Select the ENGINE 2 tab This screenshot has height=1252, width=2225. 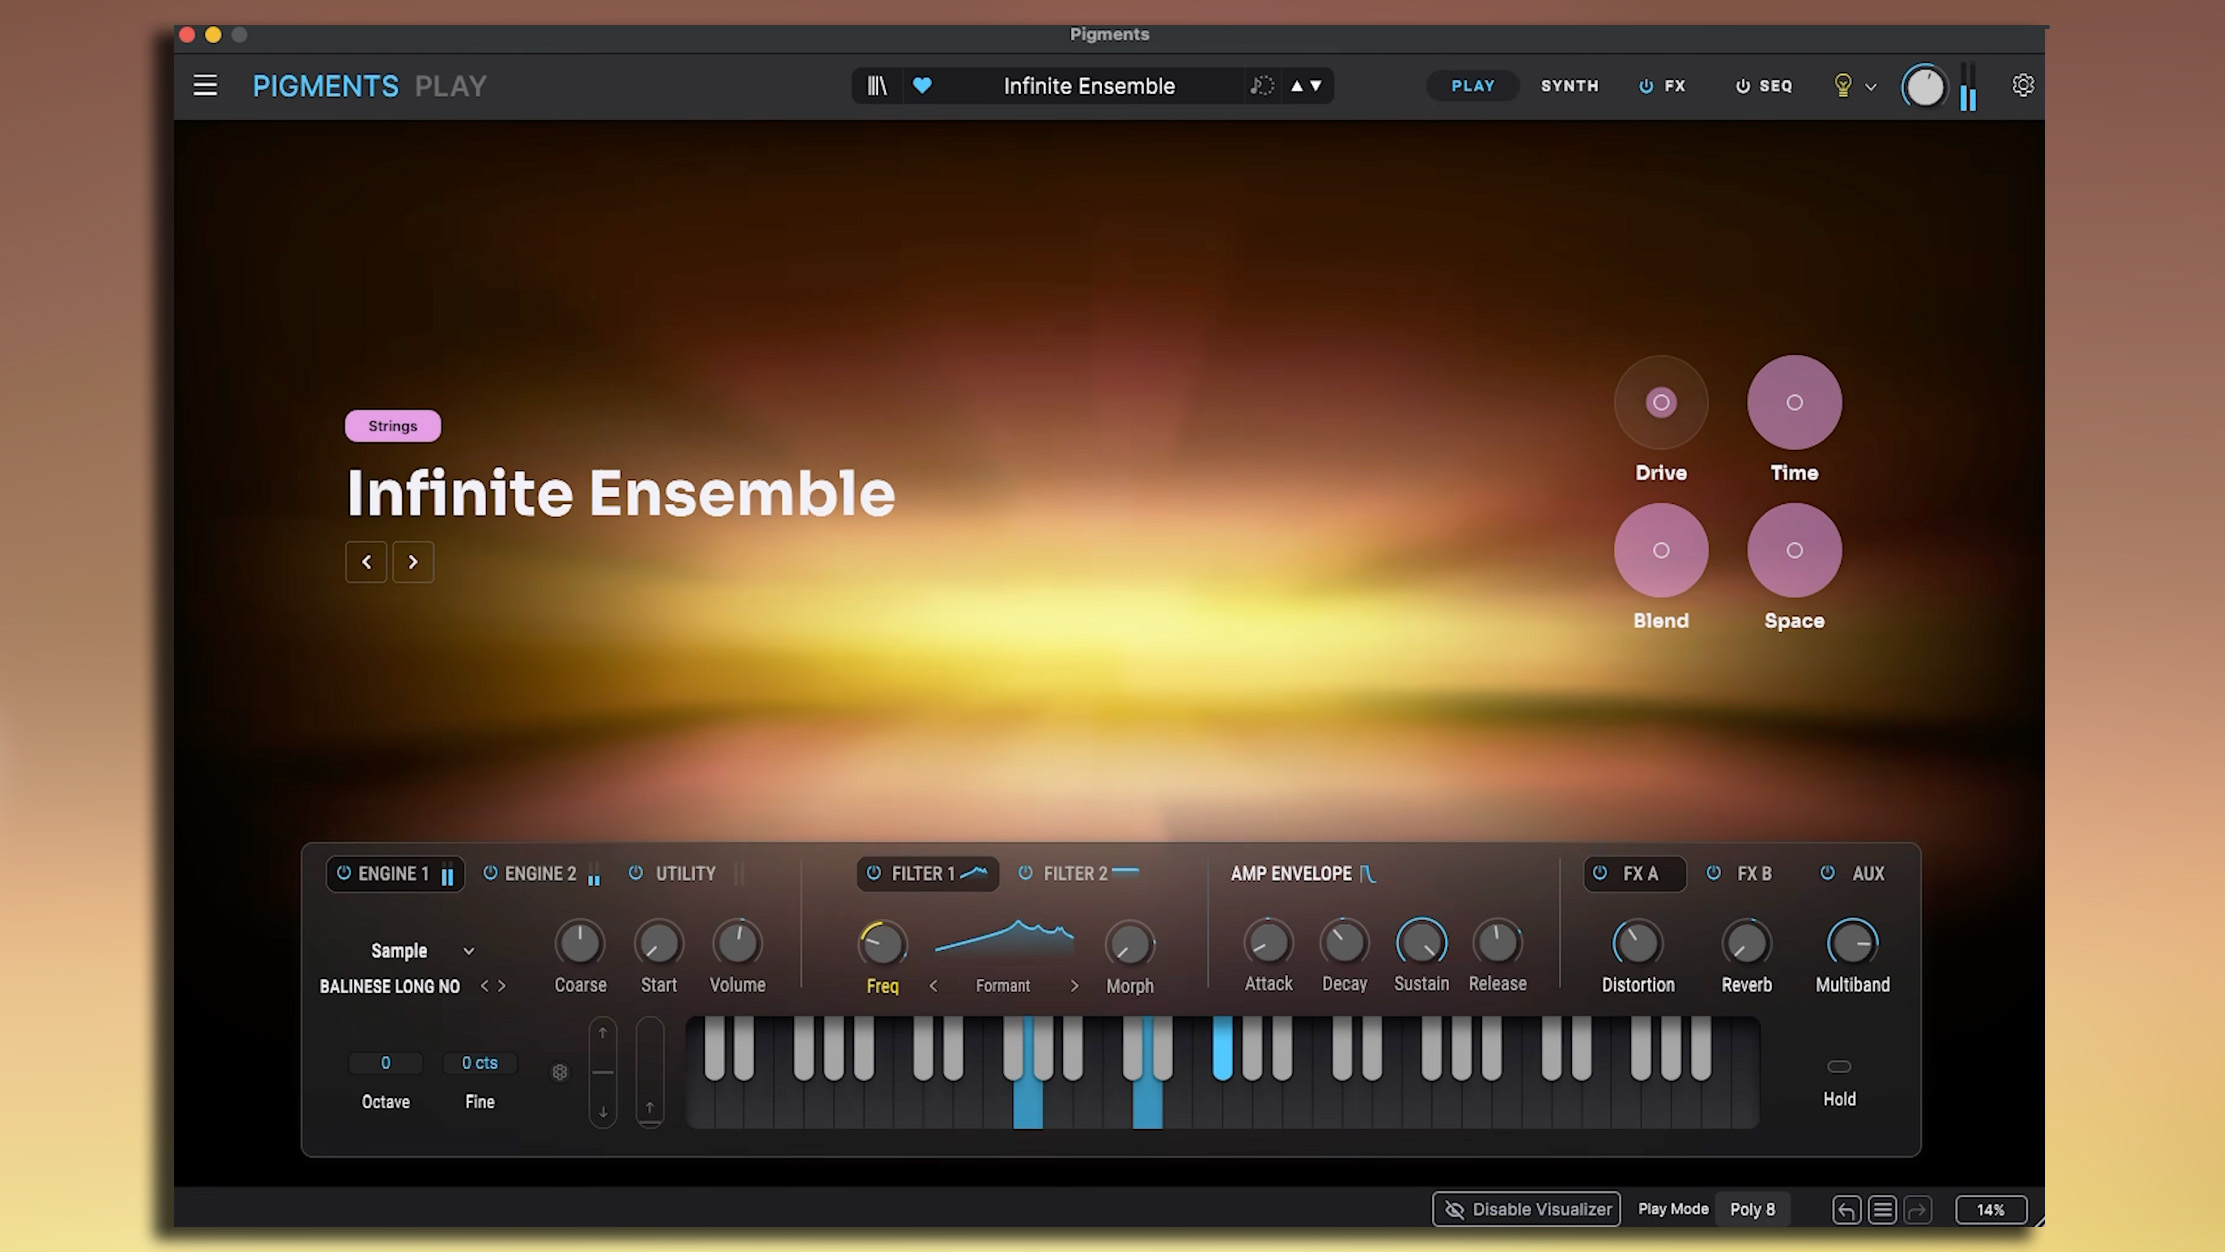coord(540,874)
